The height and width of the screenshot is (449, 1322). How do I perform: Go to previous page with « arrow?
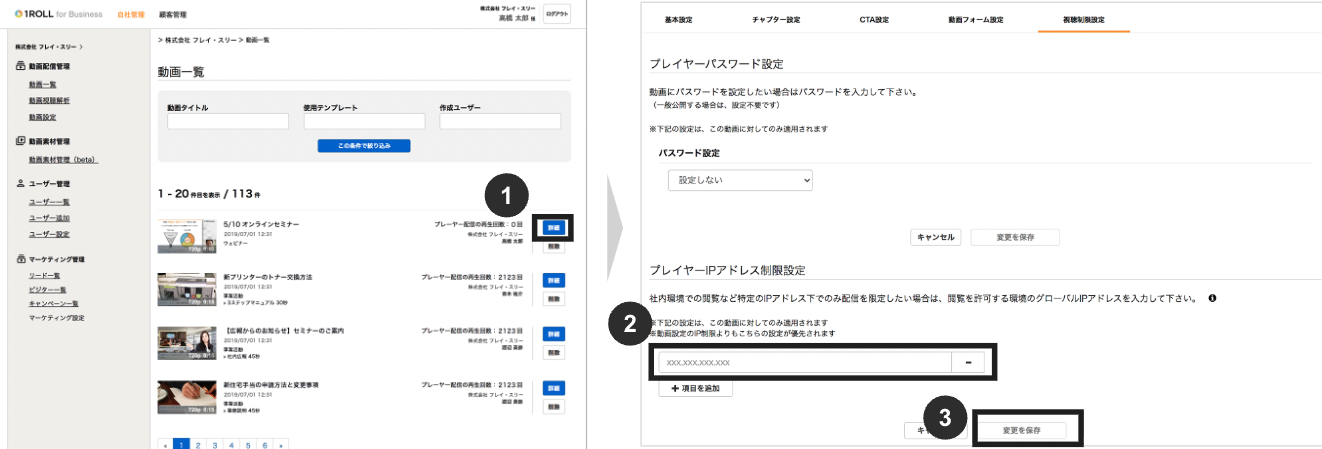165,444
